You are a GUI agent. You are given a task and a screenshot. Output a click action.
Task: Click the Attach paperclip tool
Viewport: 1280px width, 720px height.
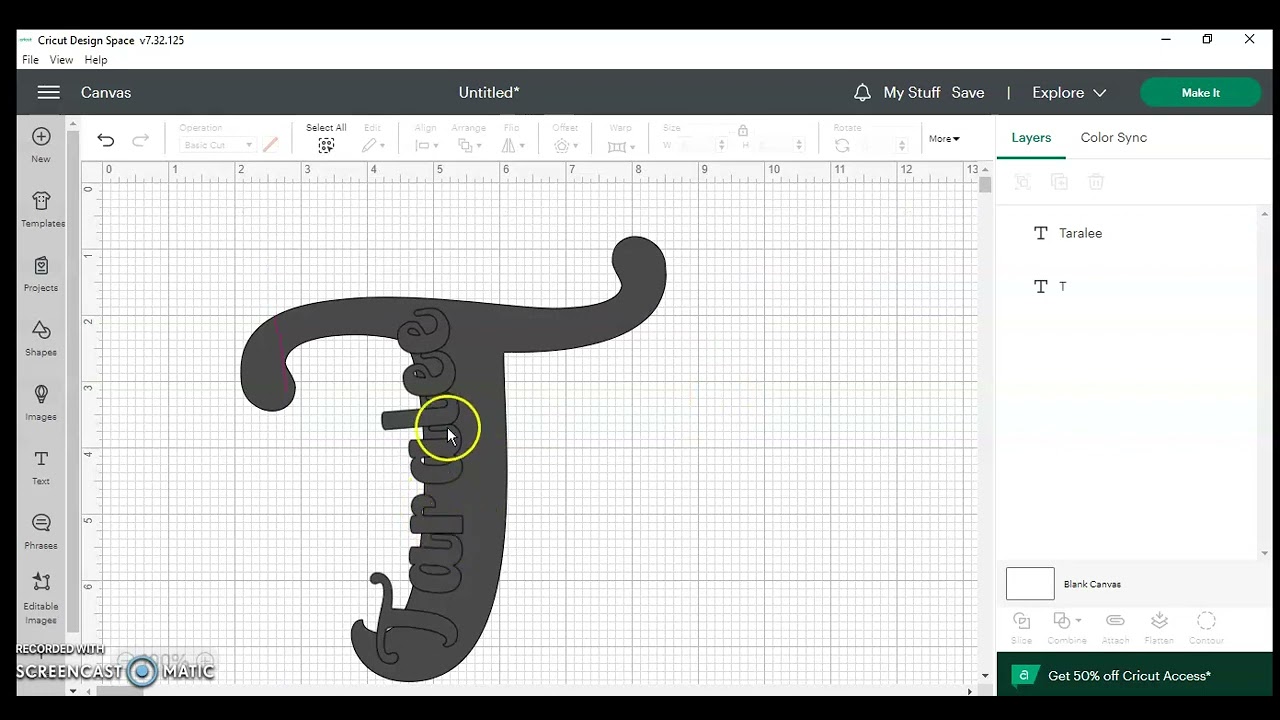[x=1115, y=628]
